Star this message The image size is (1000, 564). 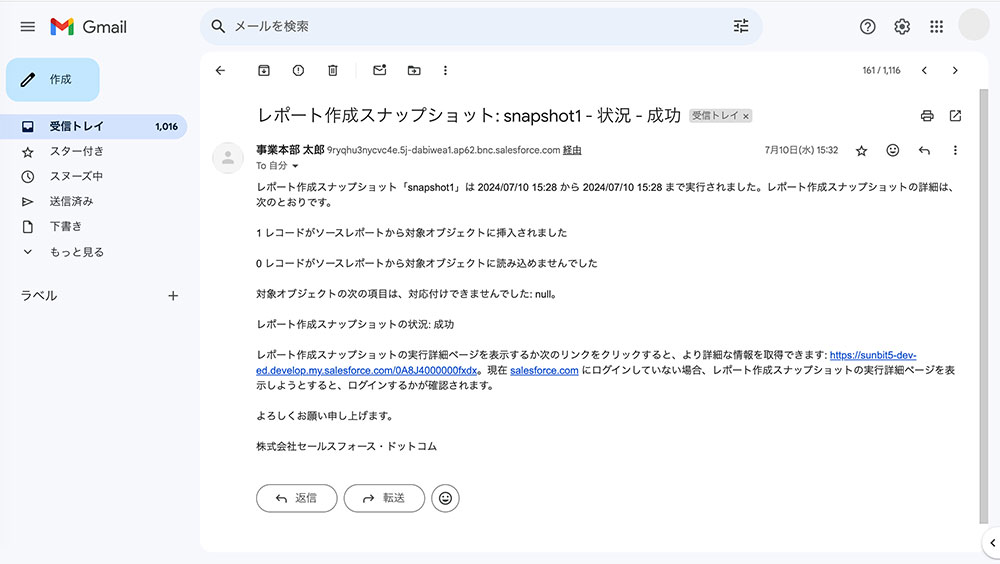point(862,151)
